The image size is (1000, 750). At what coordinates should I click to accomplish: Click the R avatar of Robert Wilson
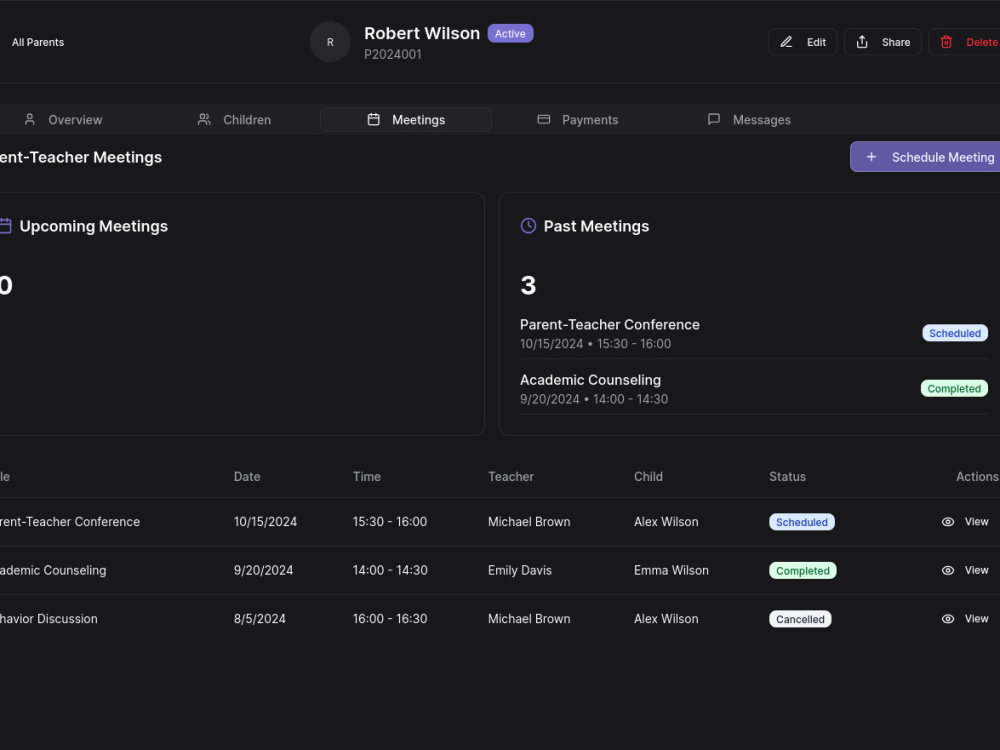(330, 42)
